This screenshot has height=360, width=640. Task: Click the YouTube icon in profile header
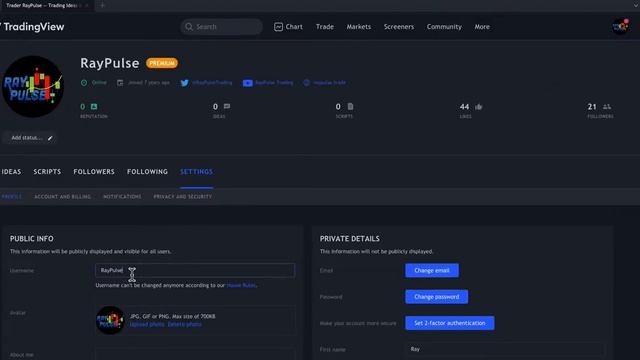[x=247, y=83]
